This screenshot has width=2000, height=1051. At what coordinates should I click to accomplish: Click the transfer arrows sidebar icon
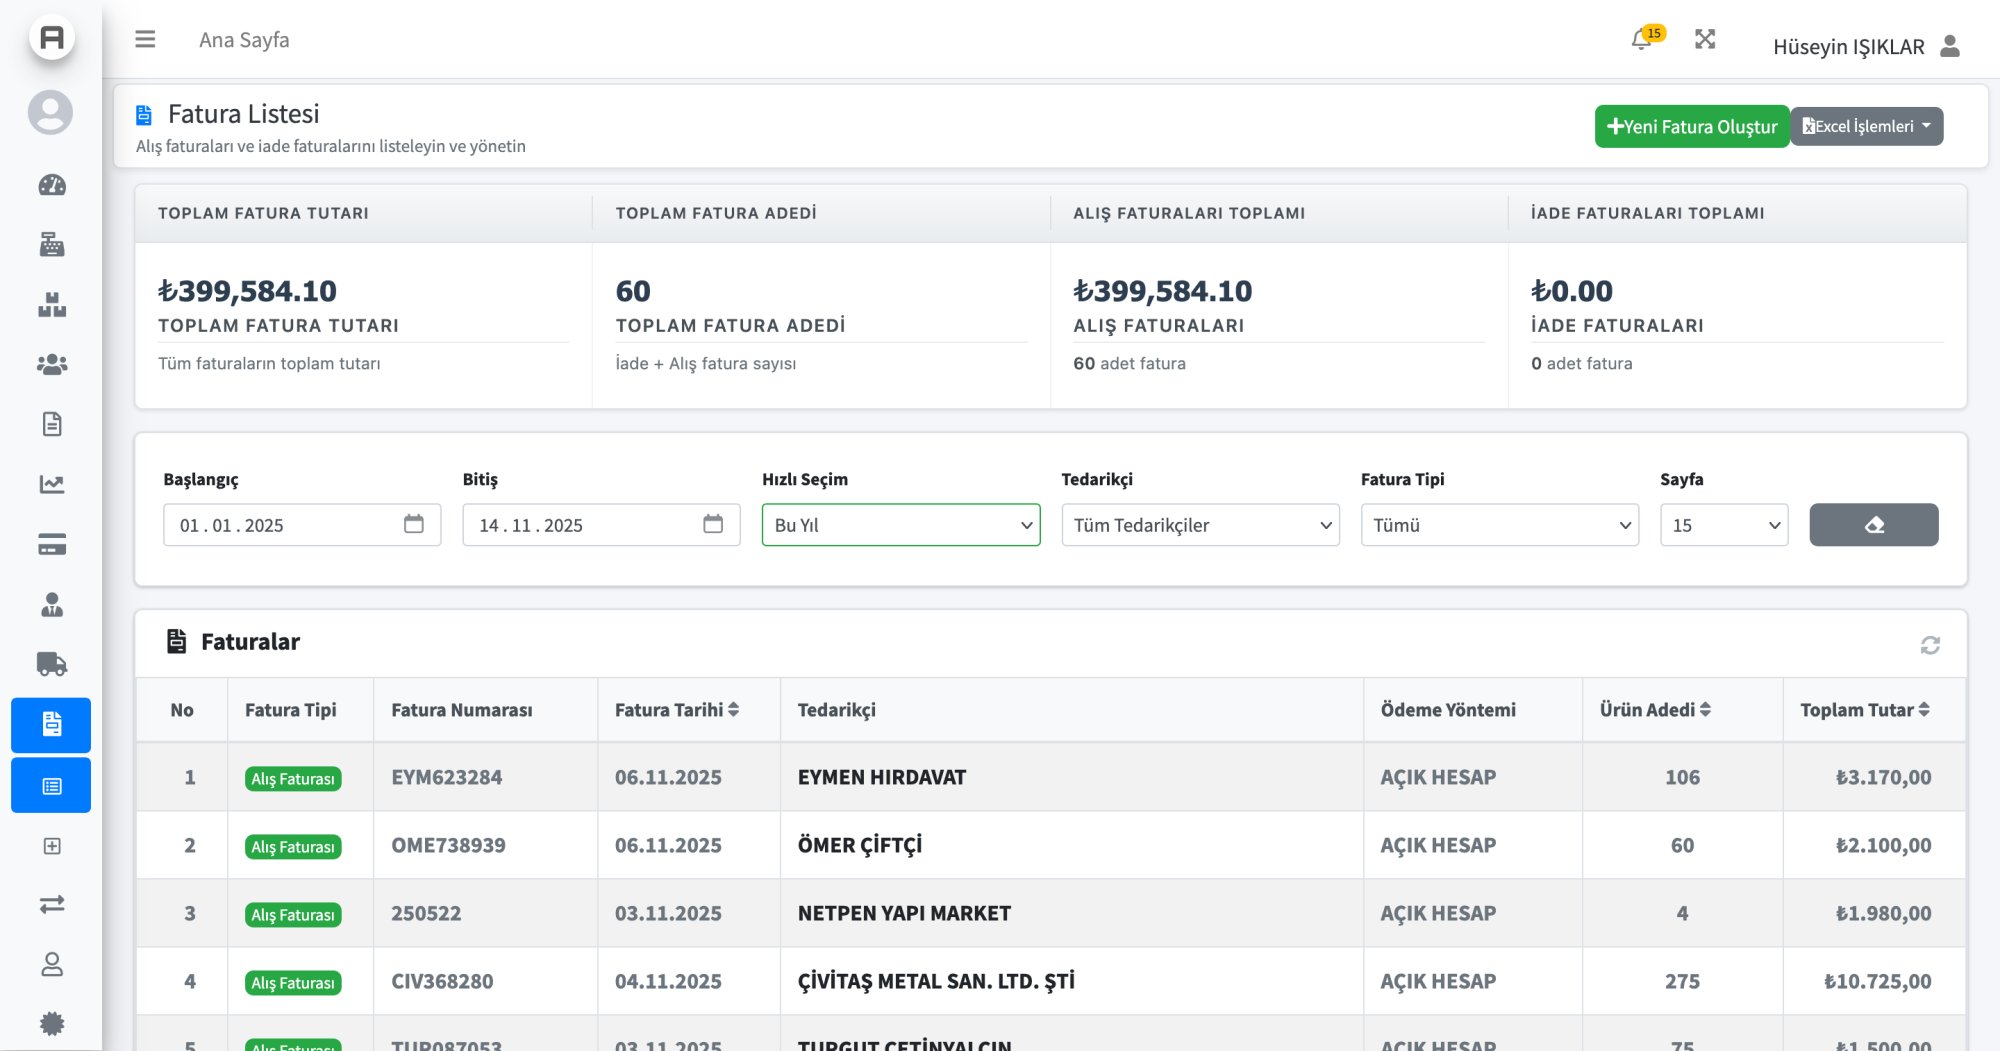point(52,904)
